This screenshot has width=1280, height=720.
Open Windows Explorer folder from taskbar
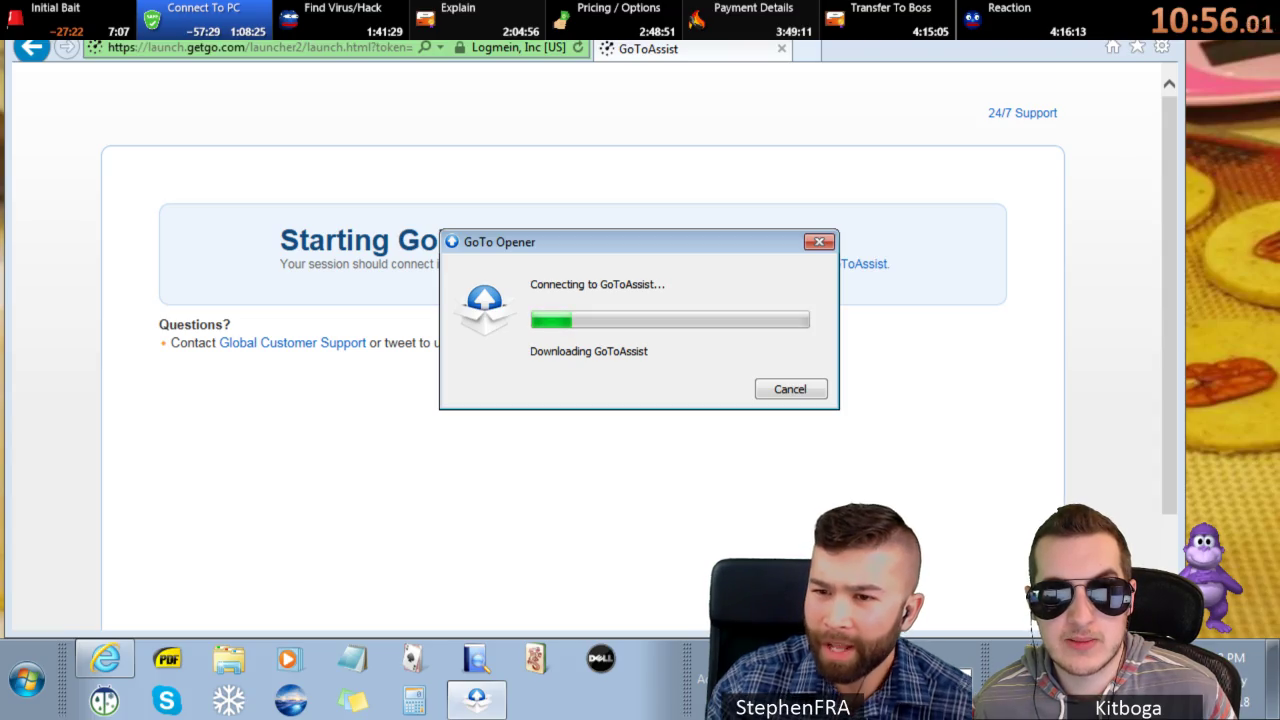(x=229, y=659)
